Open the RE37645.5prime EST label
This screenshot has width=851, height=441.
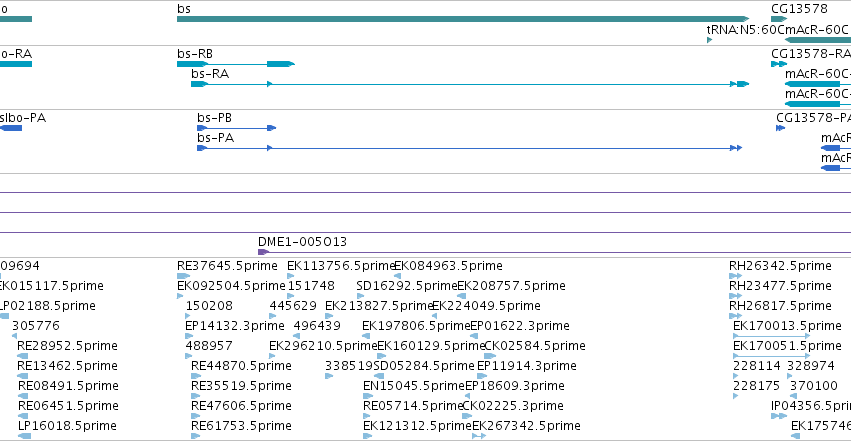pyautogui.click(x=227, y=266)
